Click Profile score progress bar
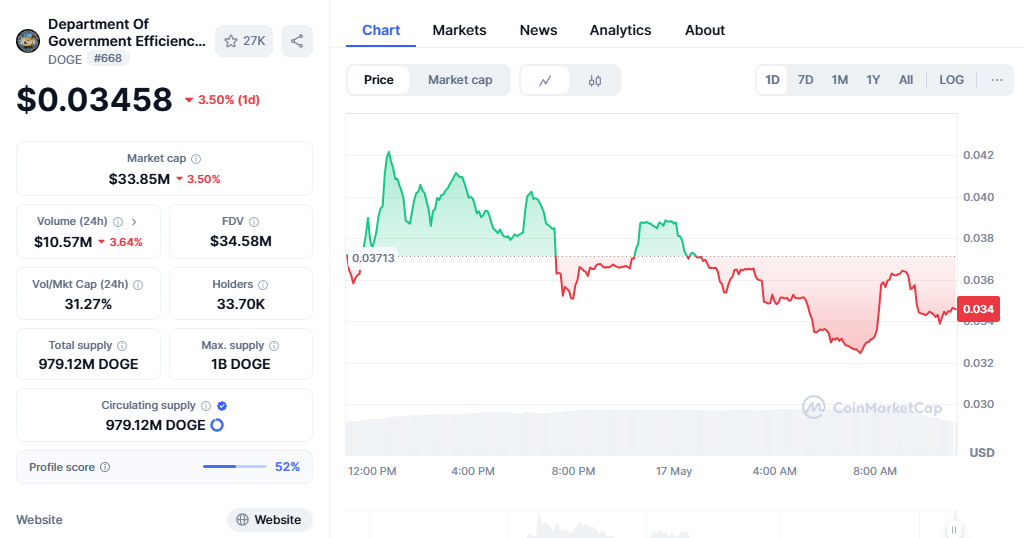This screenshot has height=538, width=1024. click(x=235, y=467)
